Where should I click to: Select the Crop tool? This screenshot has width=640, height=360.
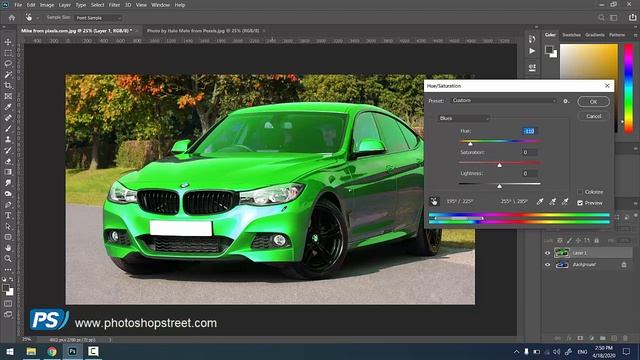[x=8, y=85]
